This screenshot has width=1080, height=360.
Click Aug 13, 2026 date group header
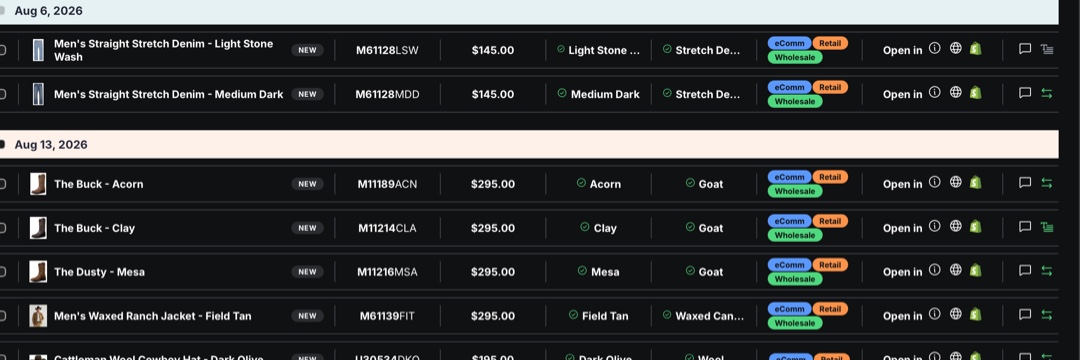(529, 145)
